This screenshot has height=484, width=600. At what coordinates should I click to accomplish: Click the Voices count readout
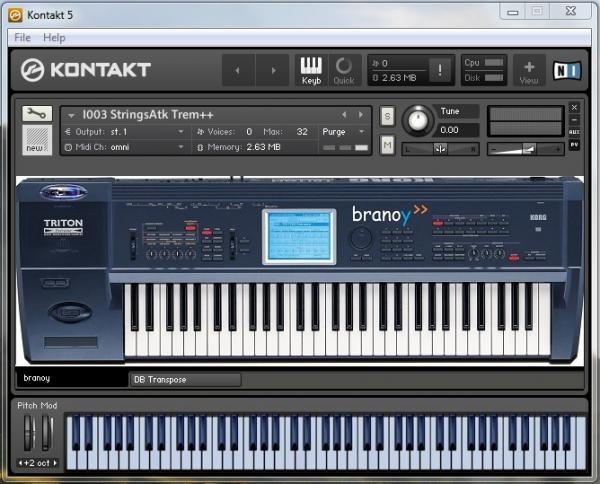(249, 132)
